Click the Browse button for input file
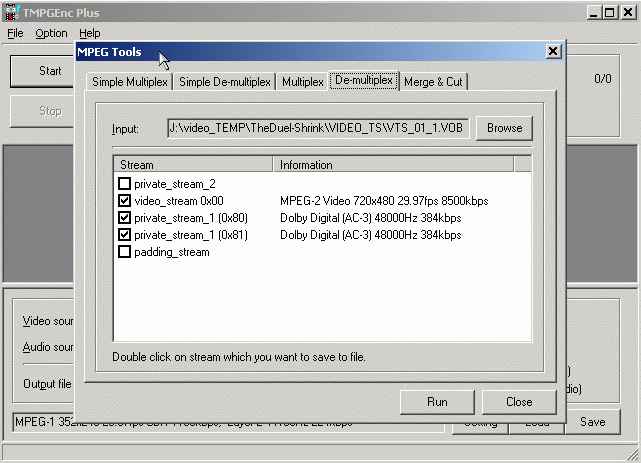641x463 pixels. pos(504,128)
